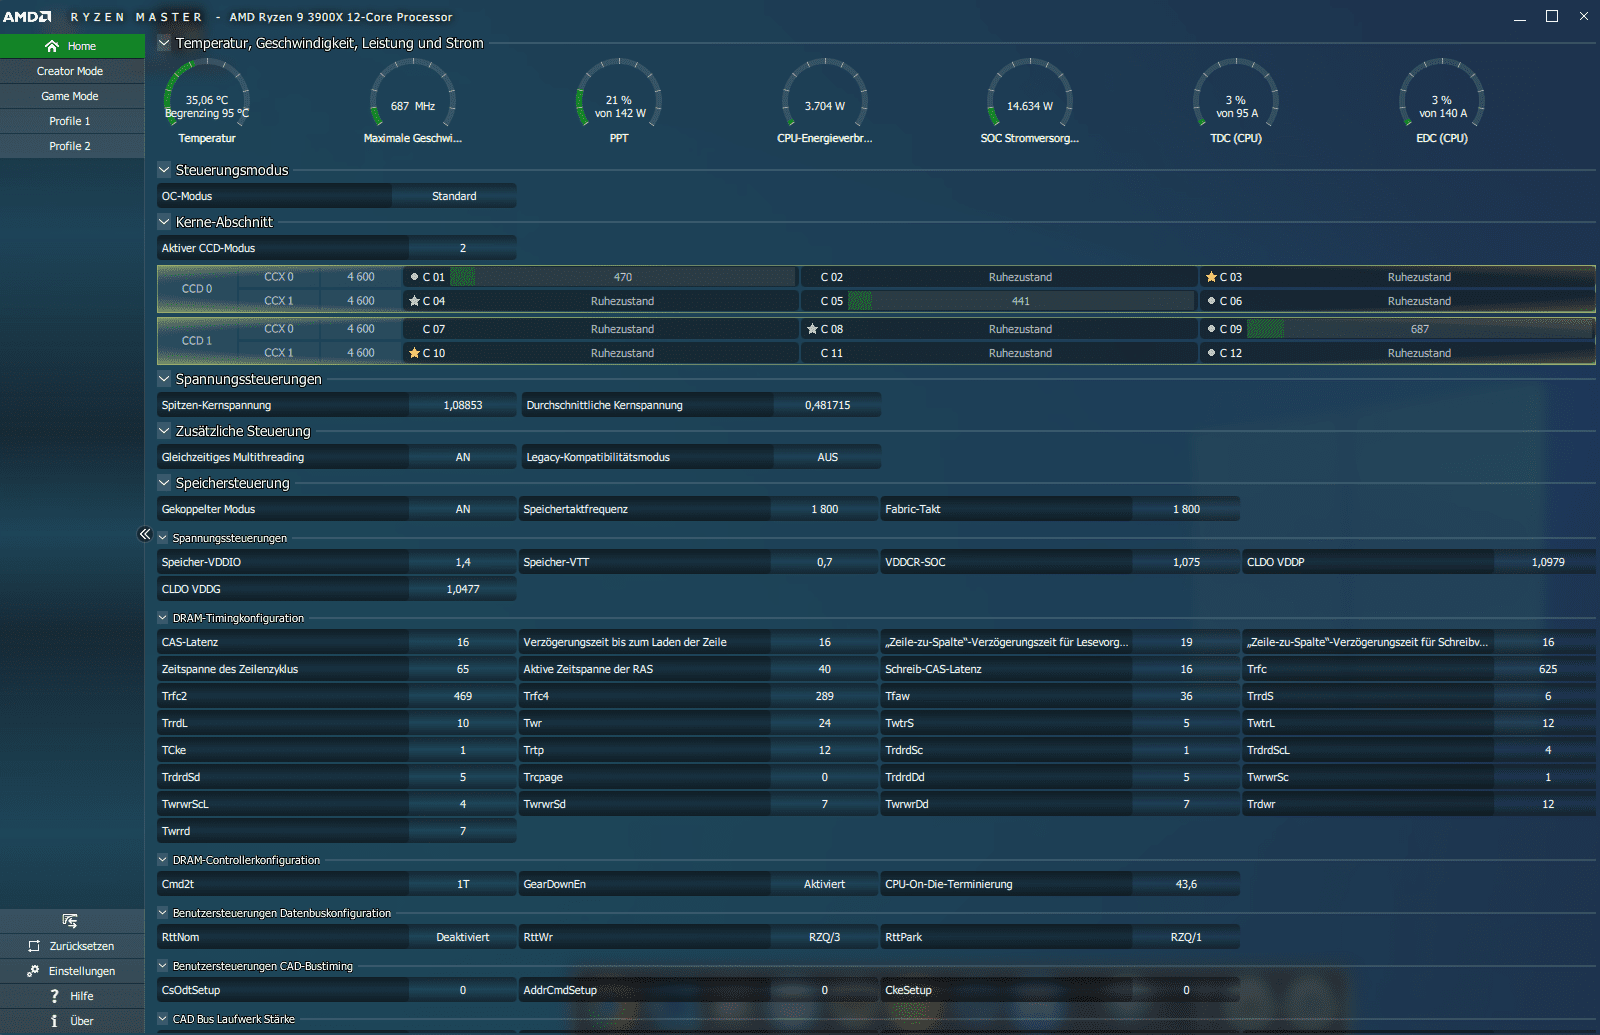This screenshot has height=1035, width=1600.
Task: Collapse Spannungssteuerungen subsection above Speicher-VDDIO
Action: pos(163,538)
